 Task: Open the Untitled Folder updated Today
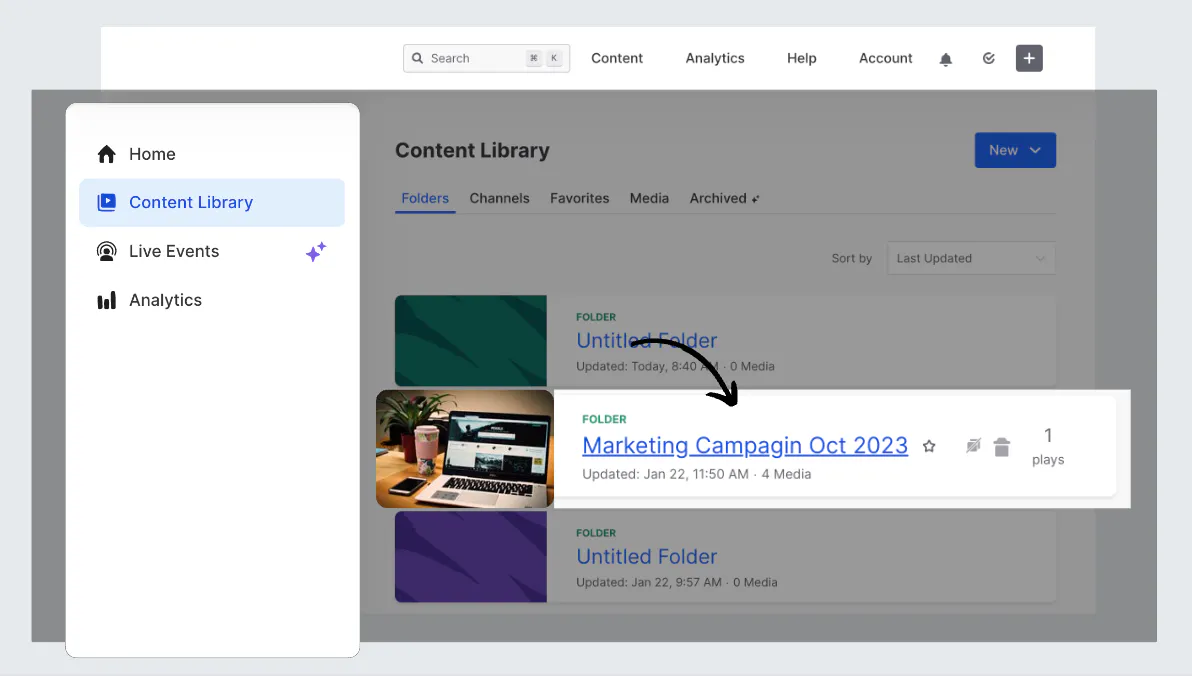tap(646, 341)
